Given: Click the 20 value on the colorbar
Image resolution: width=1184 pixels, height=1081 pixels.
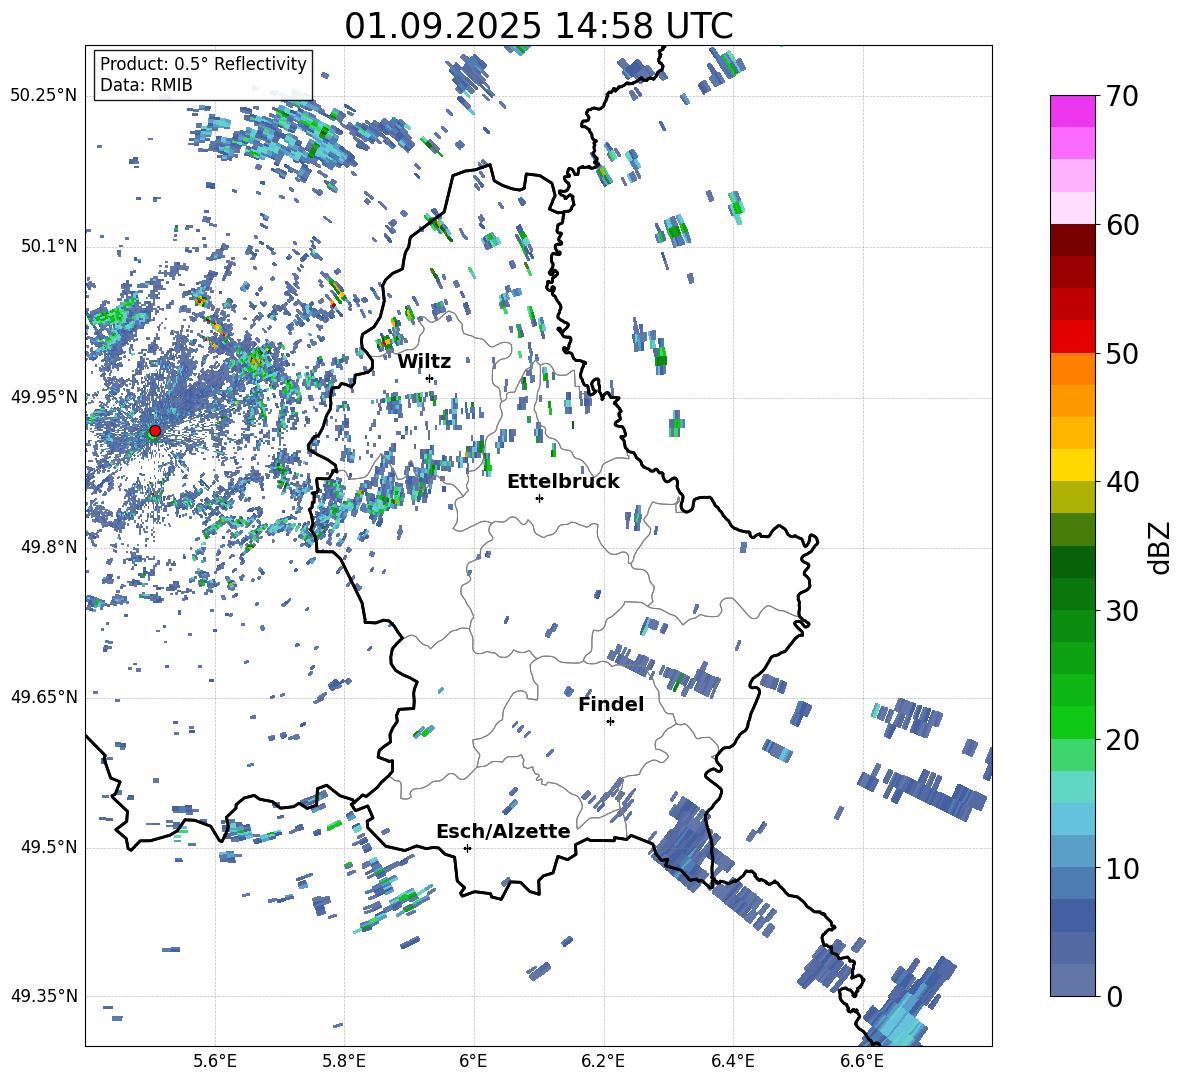Looking at the screenshot, I should 1122,740.
